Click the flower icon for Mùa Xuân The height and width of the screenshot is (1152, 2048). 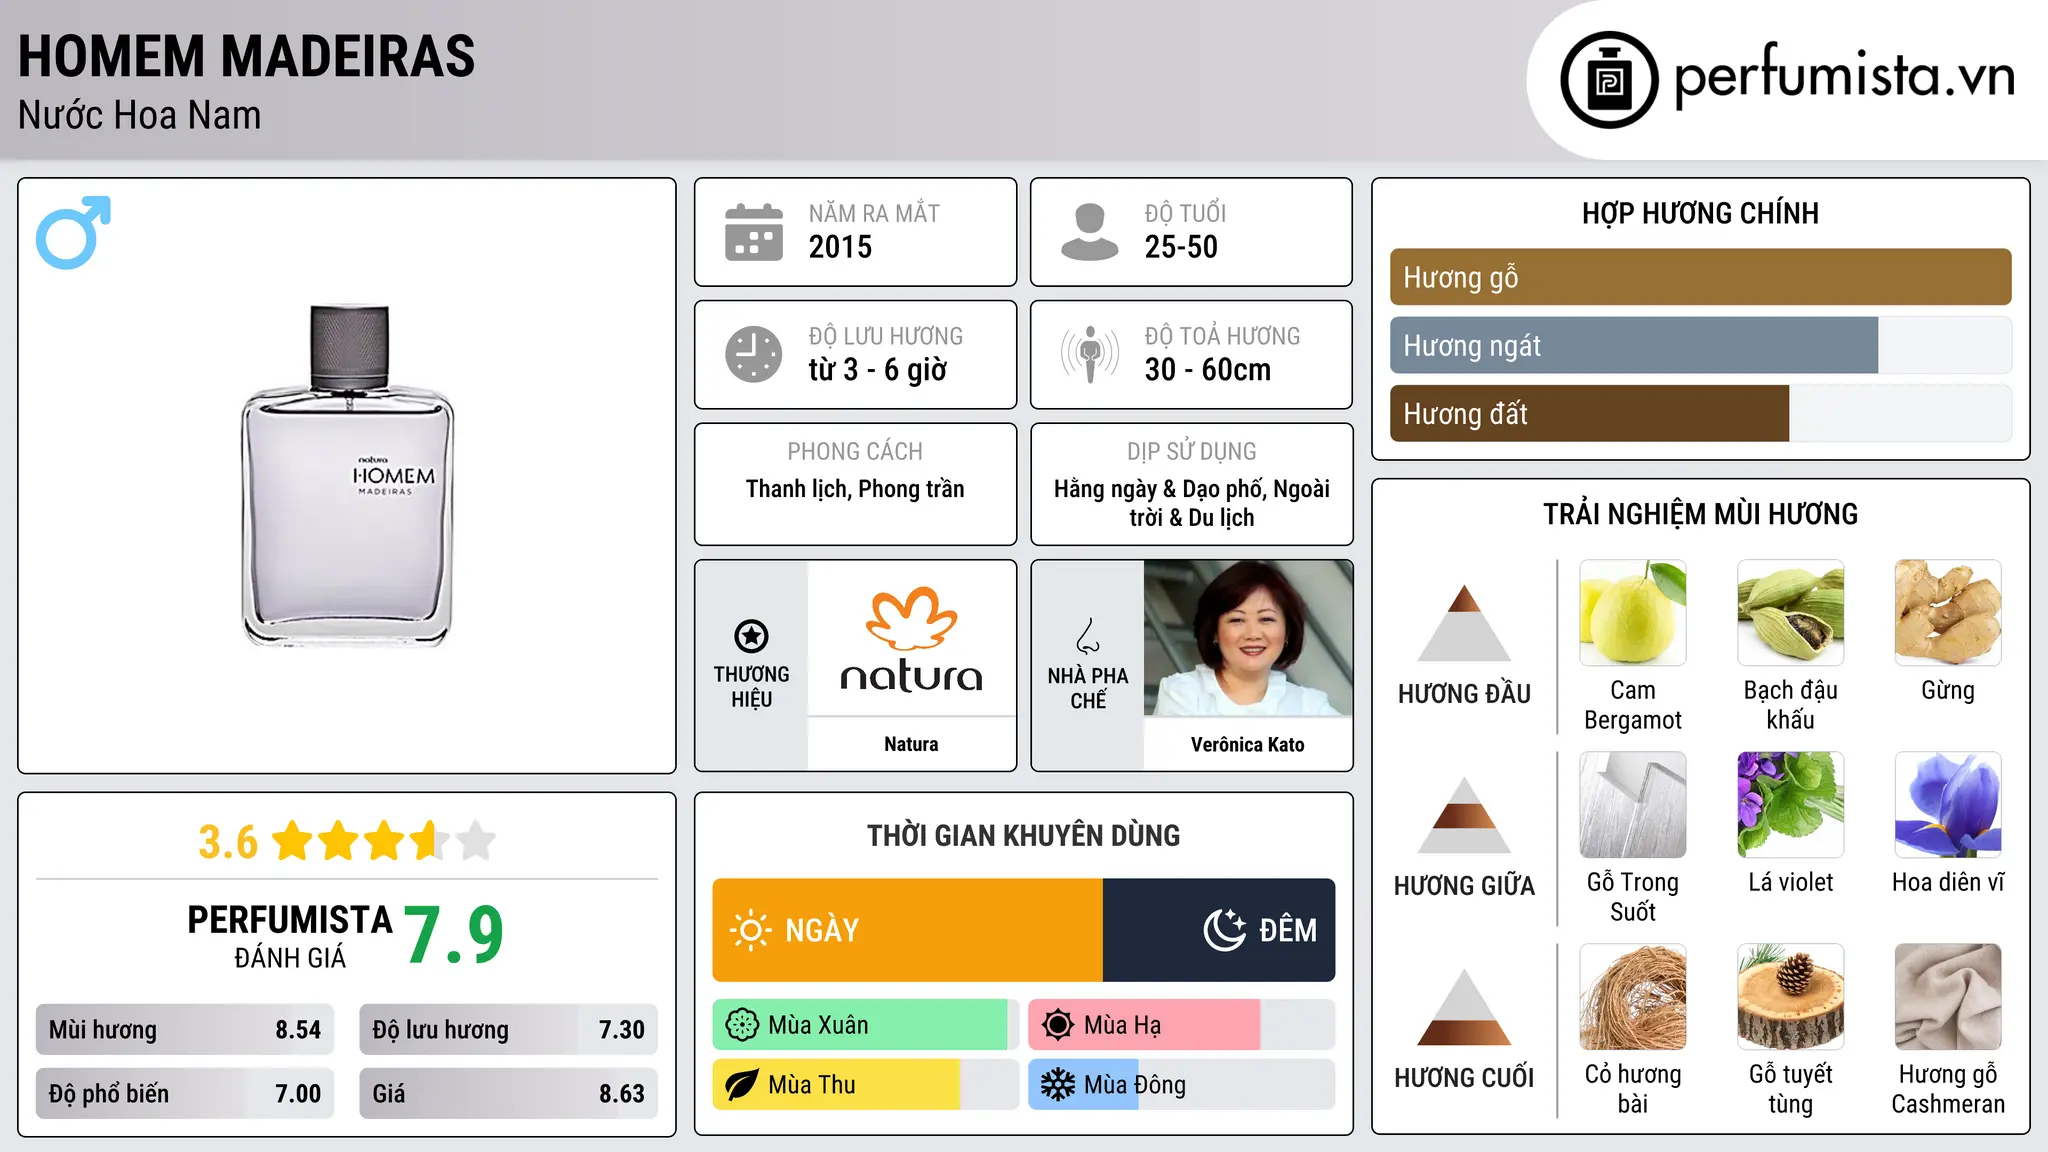point(742,1025)
